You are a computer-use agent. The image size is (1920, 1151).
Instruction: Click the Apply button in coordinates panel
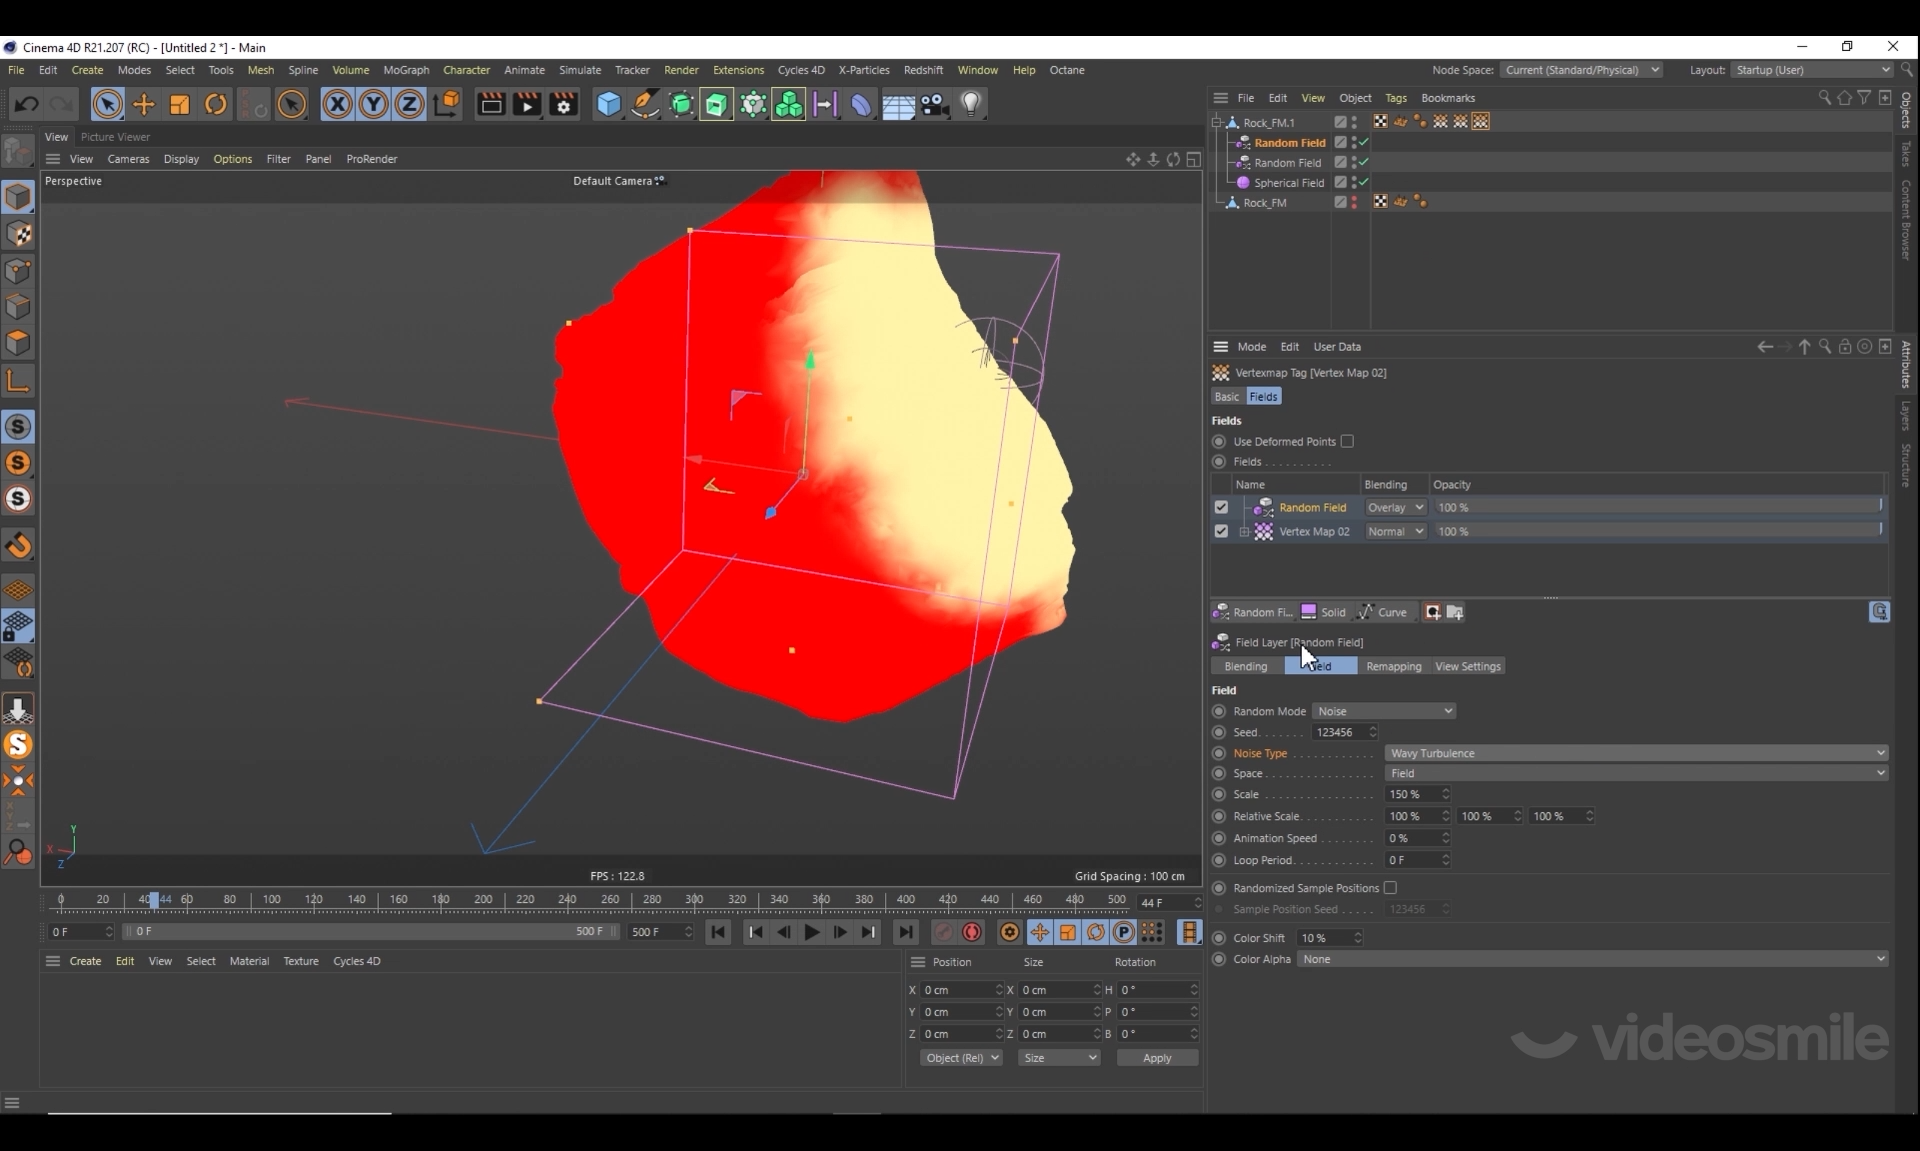pyautogui.click(x=1157, y=1058)
